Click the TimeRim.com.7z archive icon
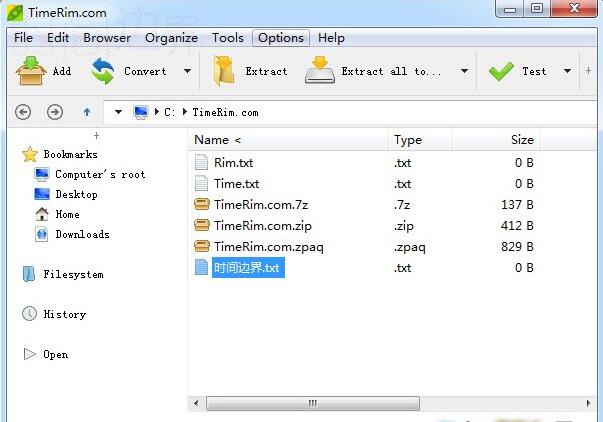603x422 pixels. pyautogui.click(x=202, y=204)
